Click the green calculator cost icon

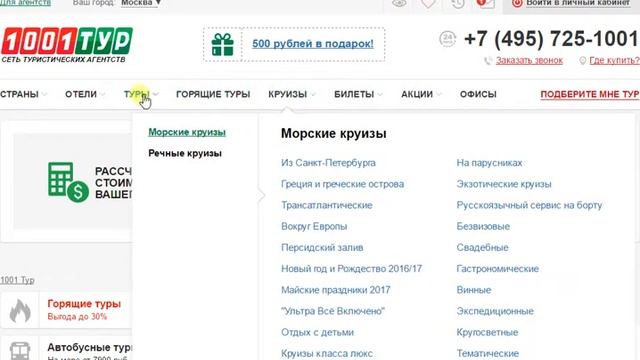68,182
